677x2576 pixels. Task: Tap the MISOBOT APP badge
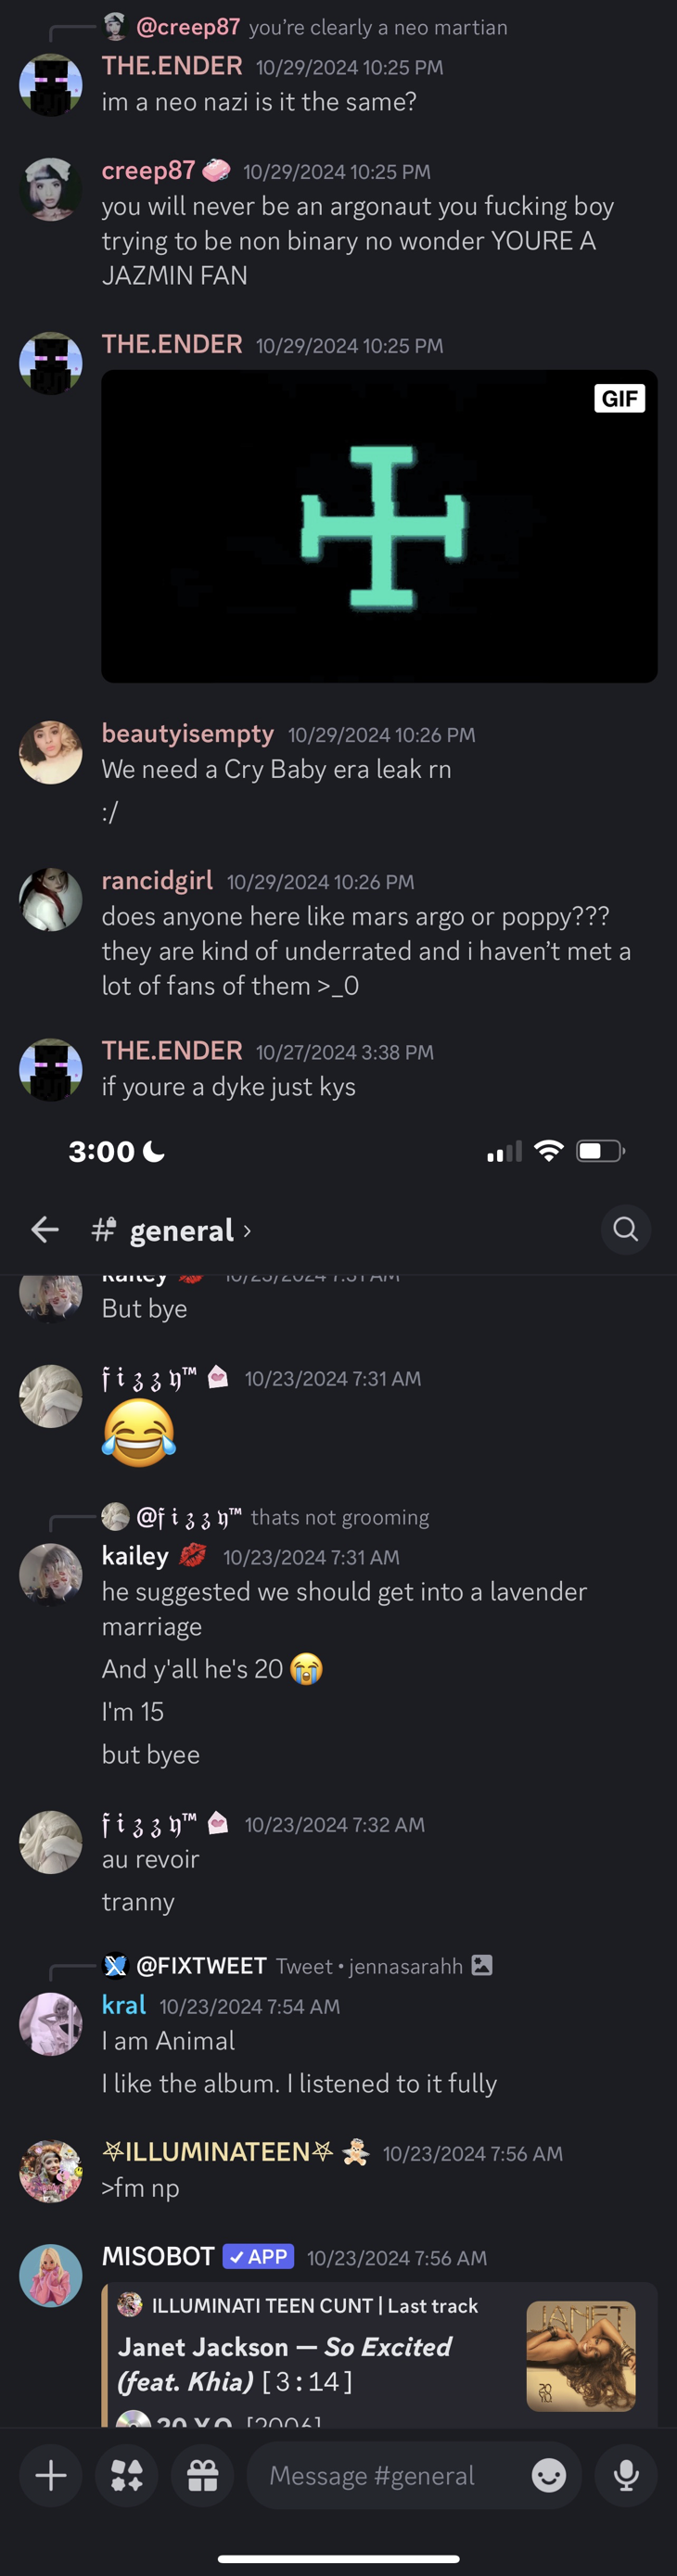258,2256
